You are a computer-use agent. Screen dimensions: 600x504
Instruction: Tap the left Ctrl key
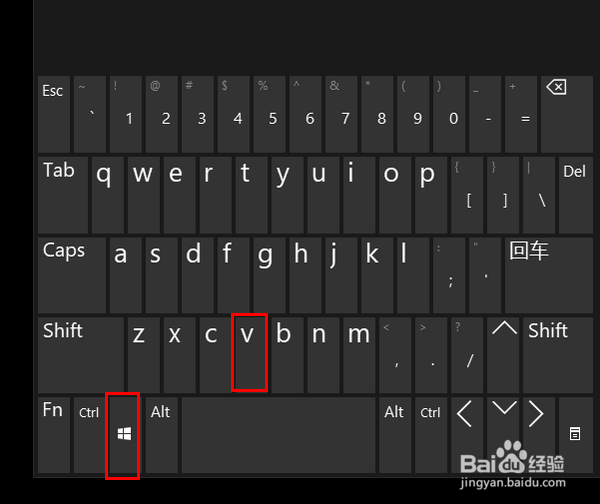pyautogui.click(x=90, y=435)
